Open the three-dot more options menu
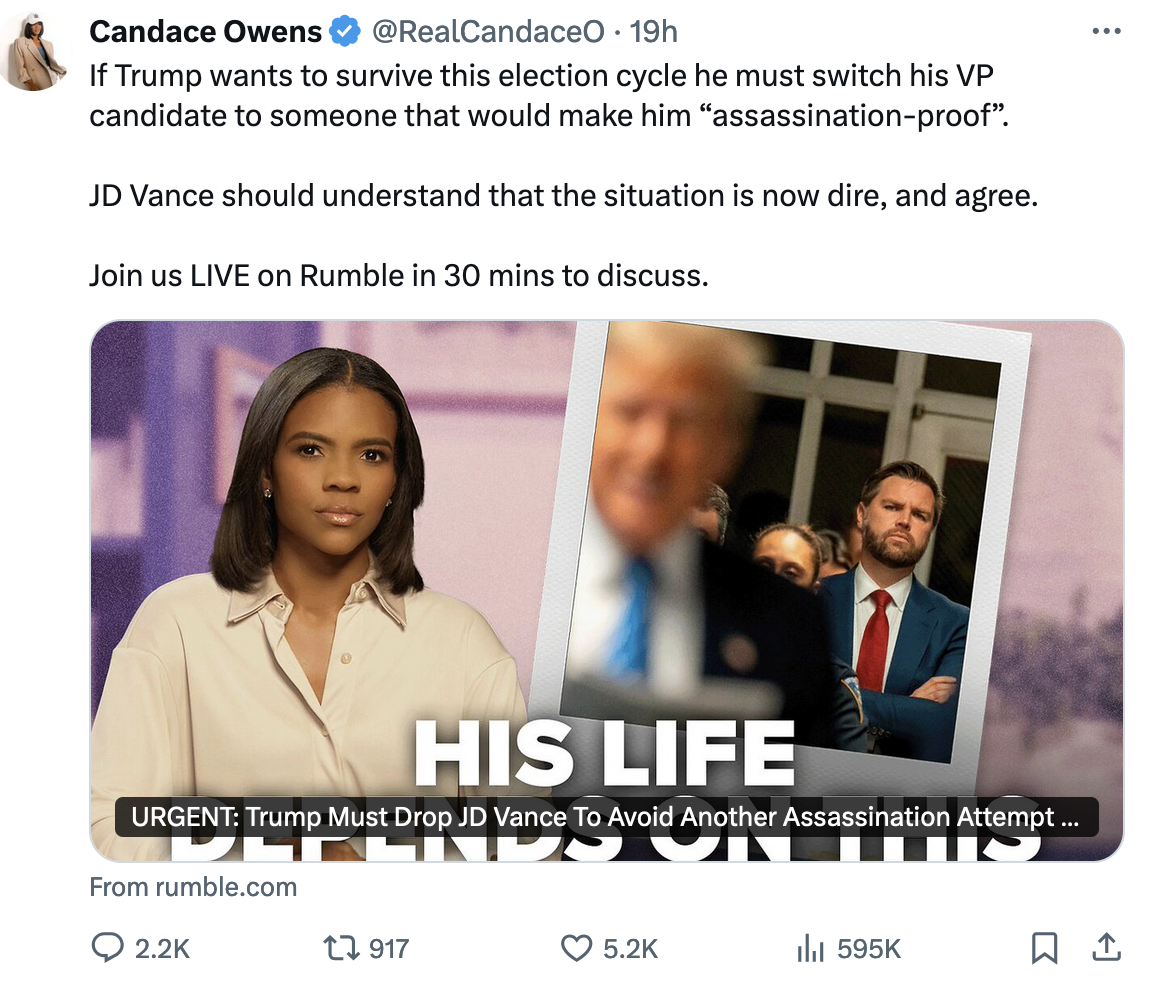The image size is (1150, 984). [x=1106, y=32]
